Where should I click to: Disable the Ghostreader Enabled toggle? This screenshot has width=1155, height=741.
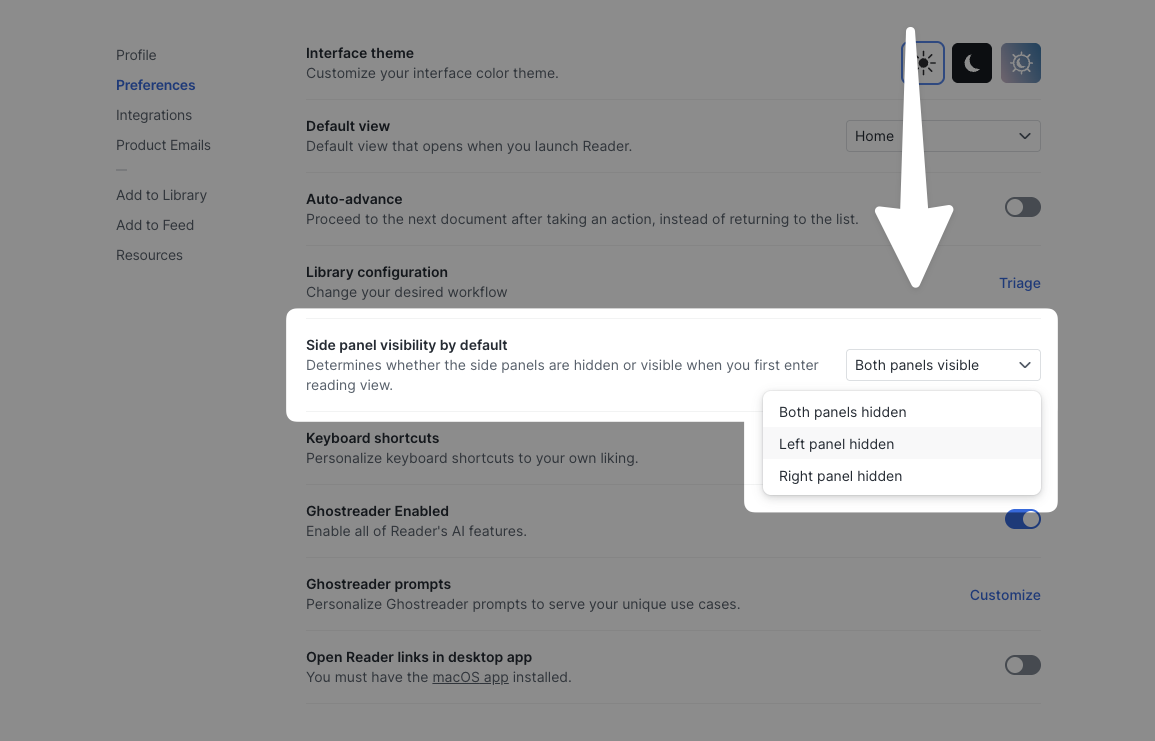pyautogui.click(x=1022, y=519)
